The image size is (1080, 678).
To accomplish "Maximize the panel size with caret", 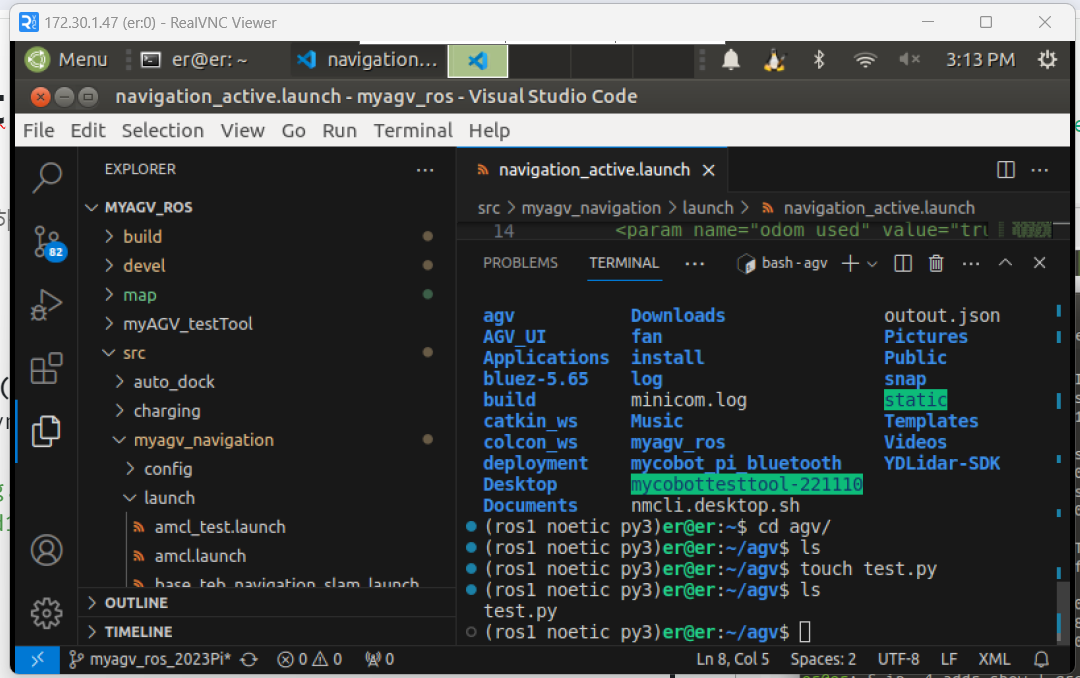I will pos(1005,263).
